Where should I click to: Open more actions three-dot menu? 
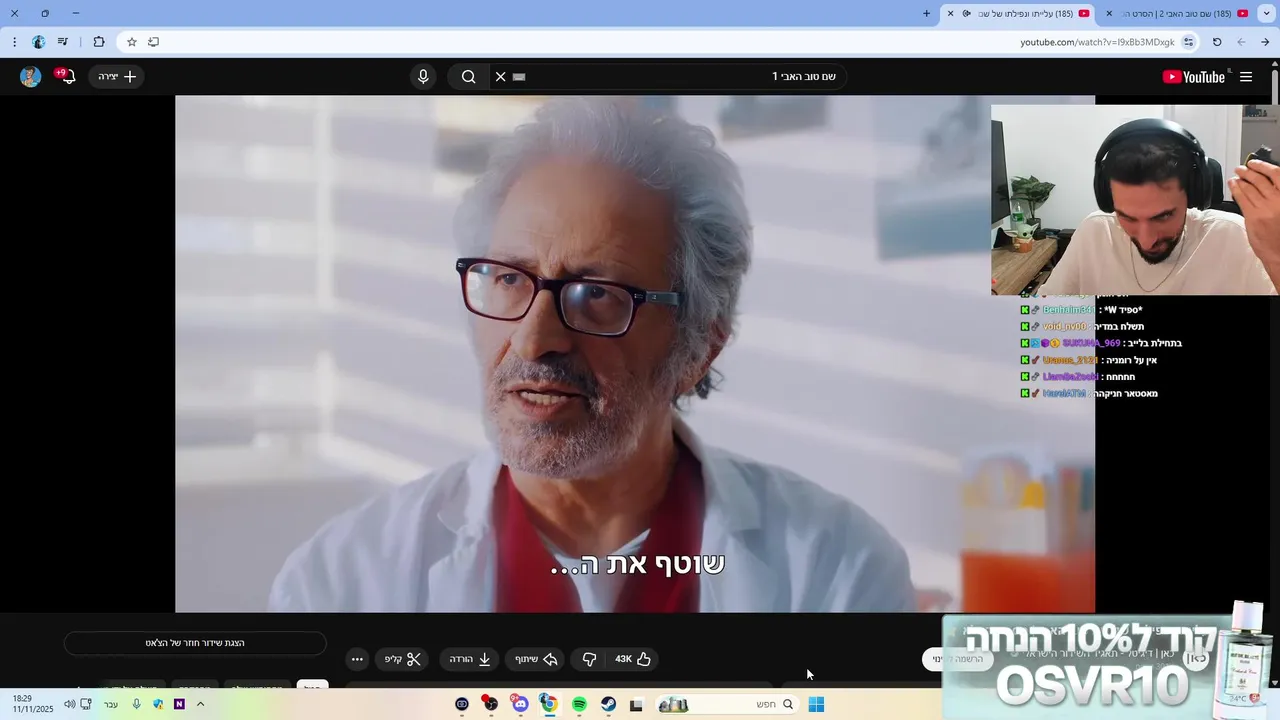(x=357, y=659)
